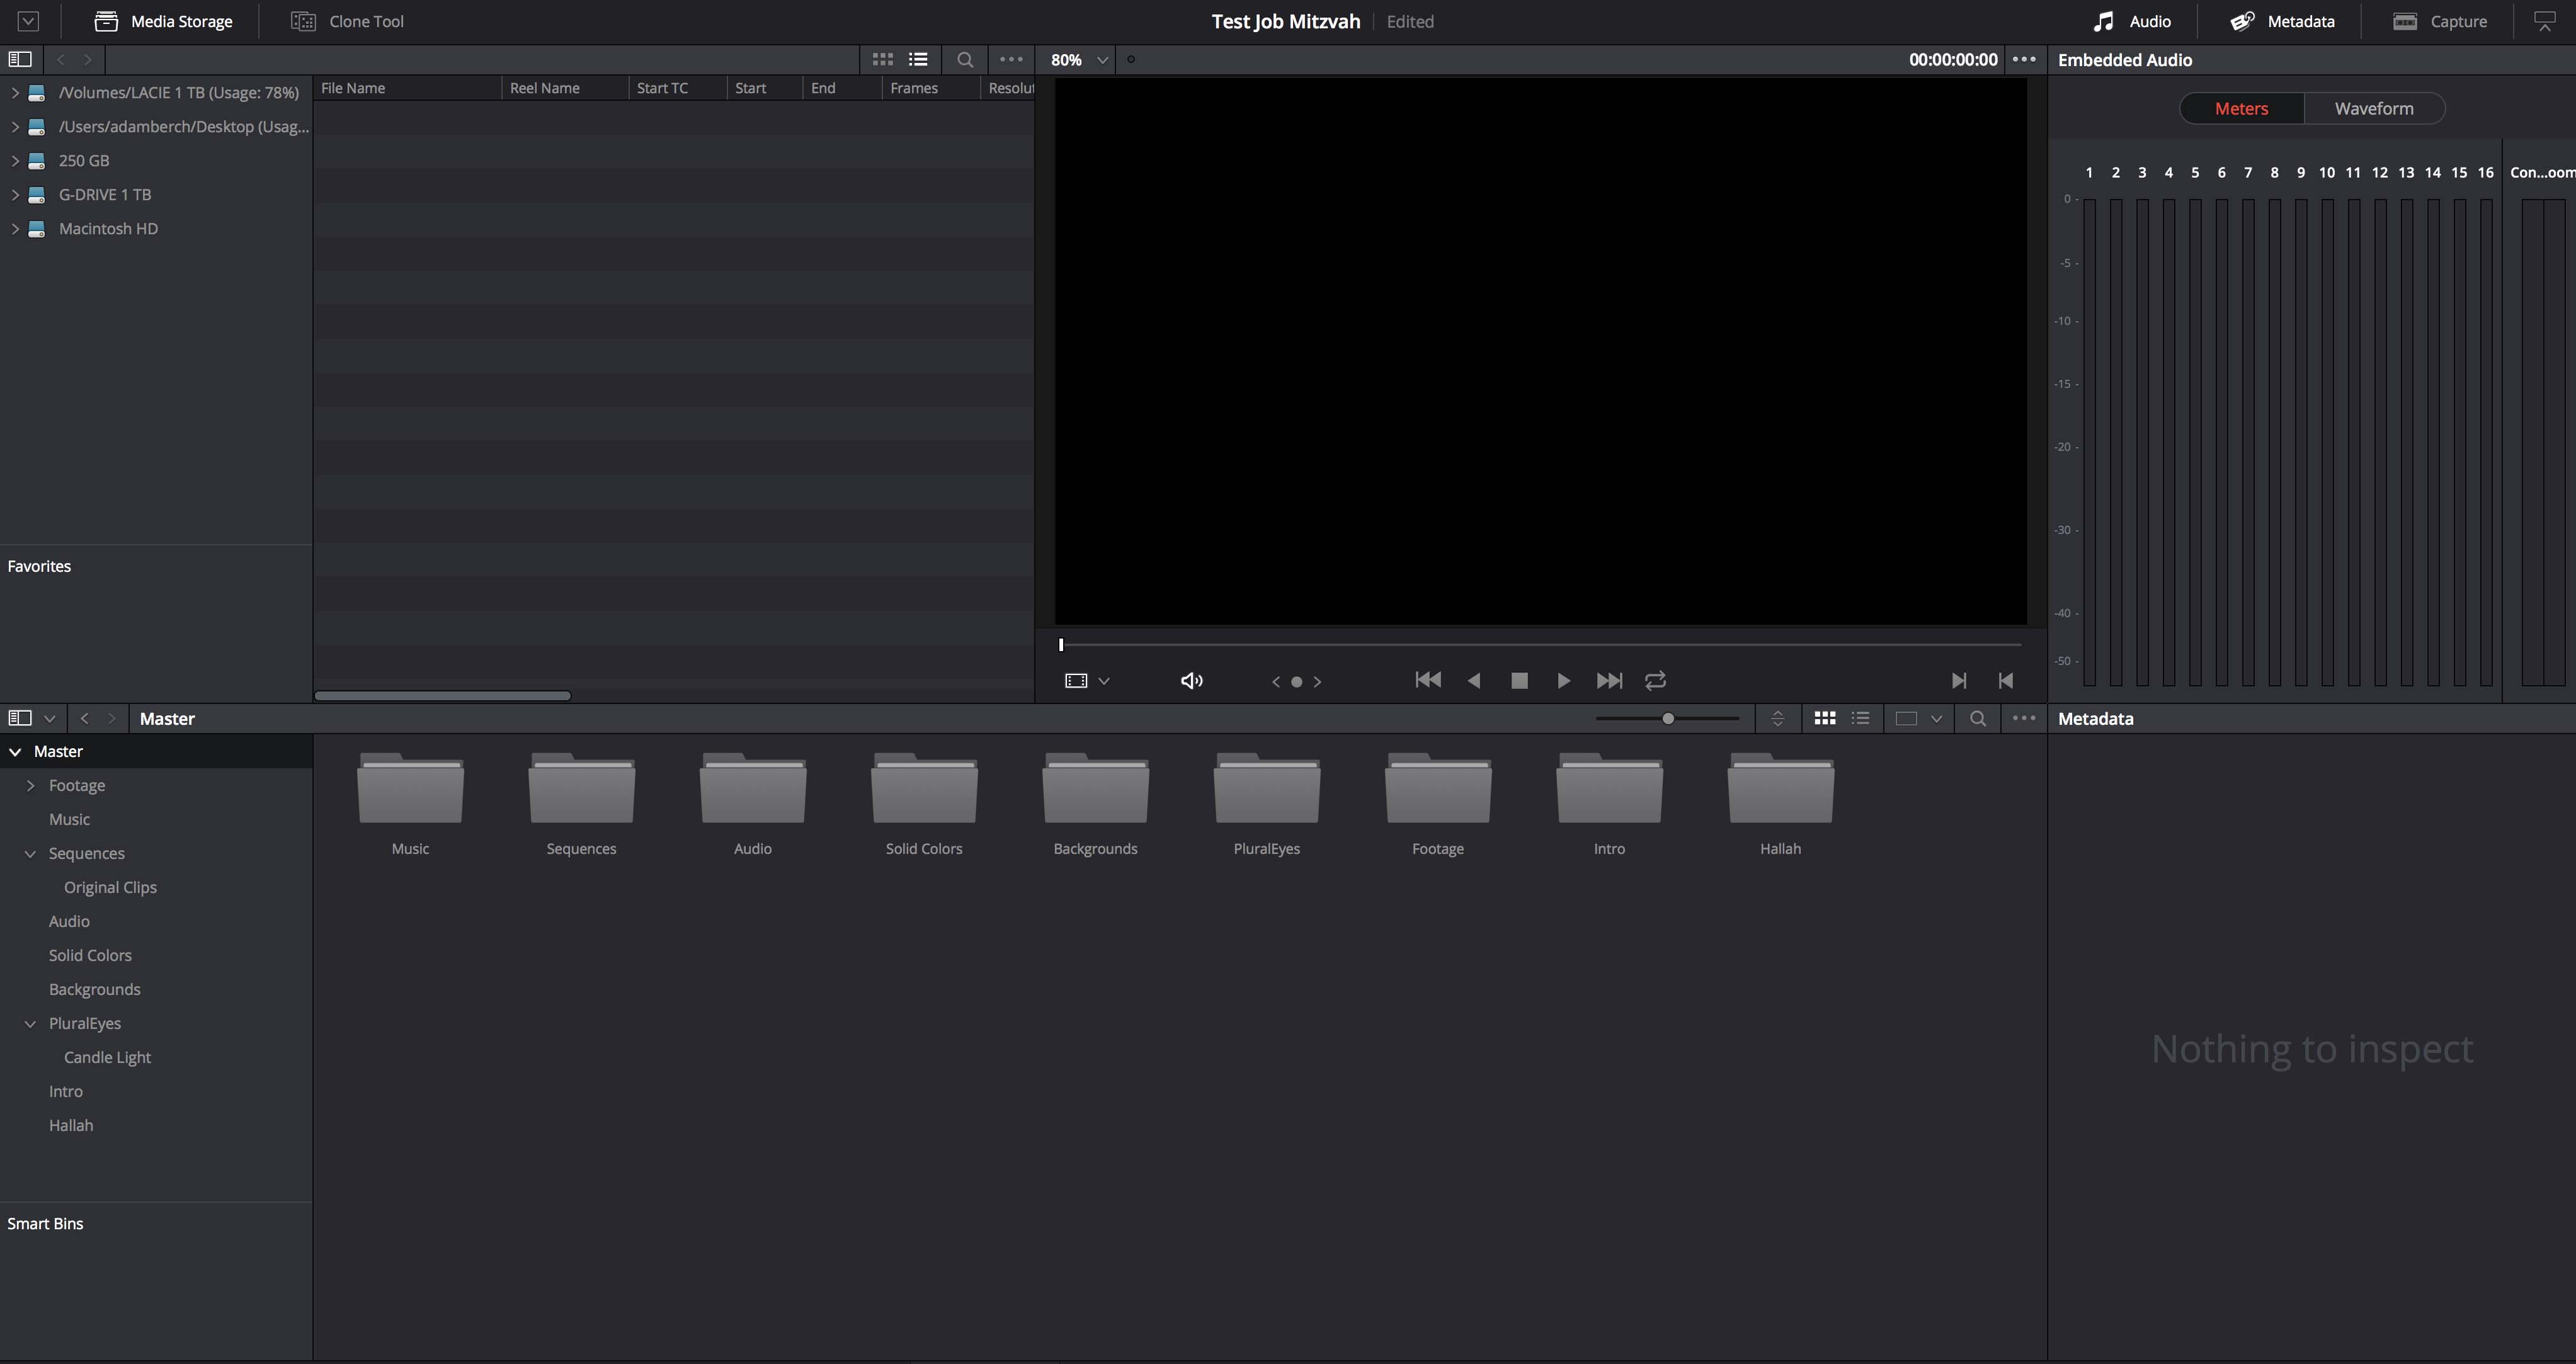Open the Capture panel
The width and height of the screenshot is (2576, 1364).
(2440, 21)
